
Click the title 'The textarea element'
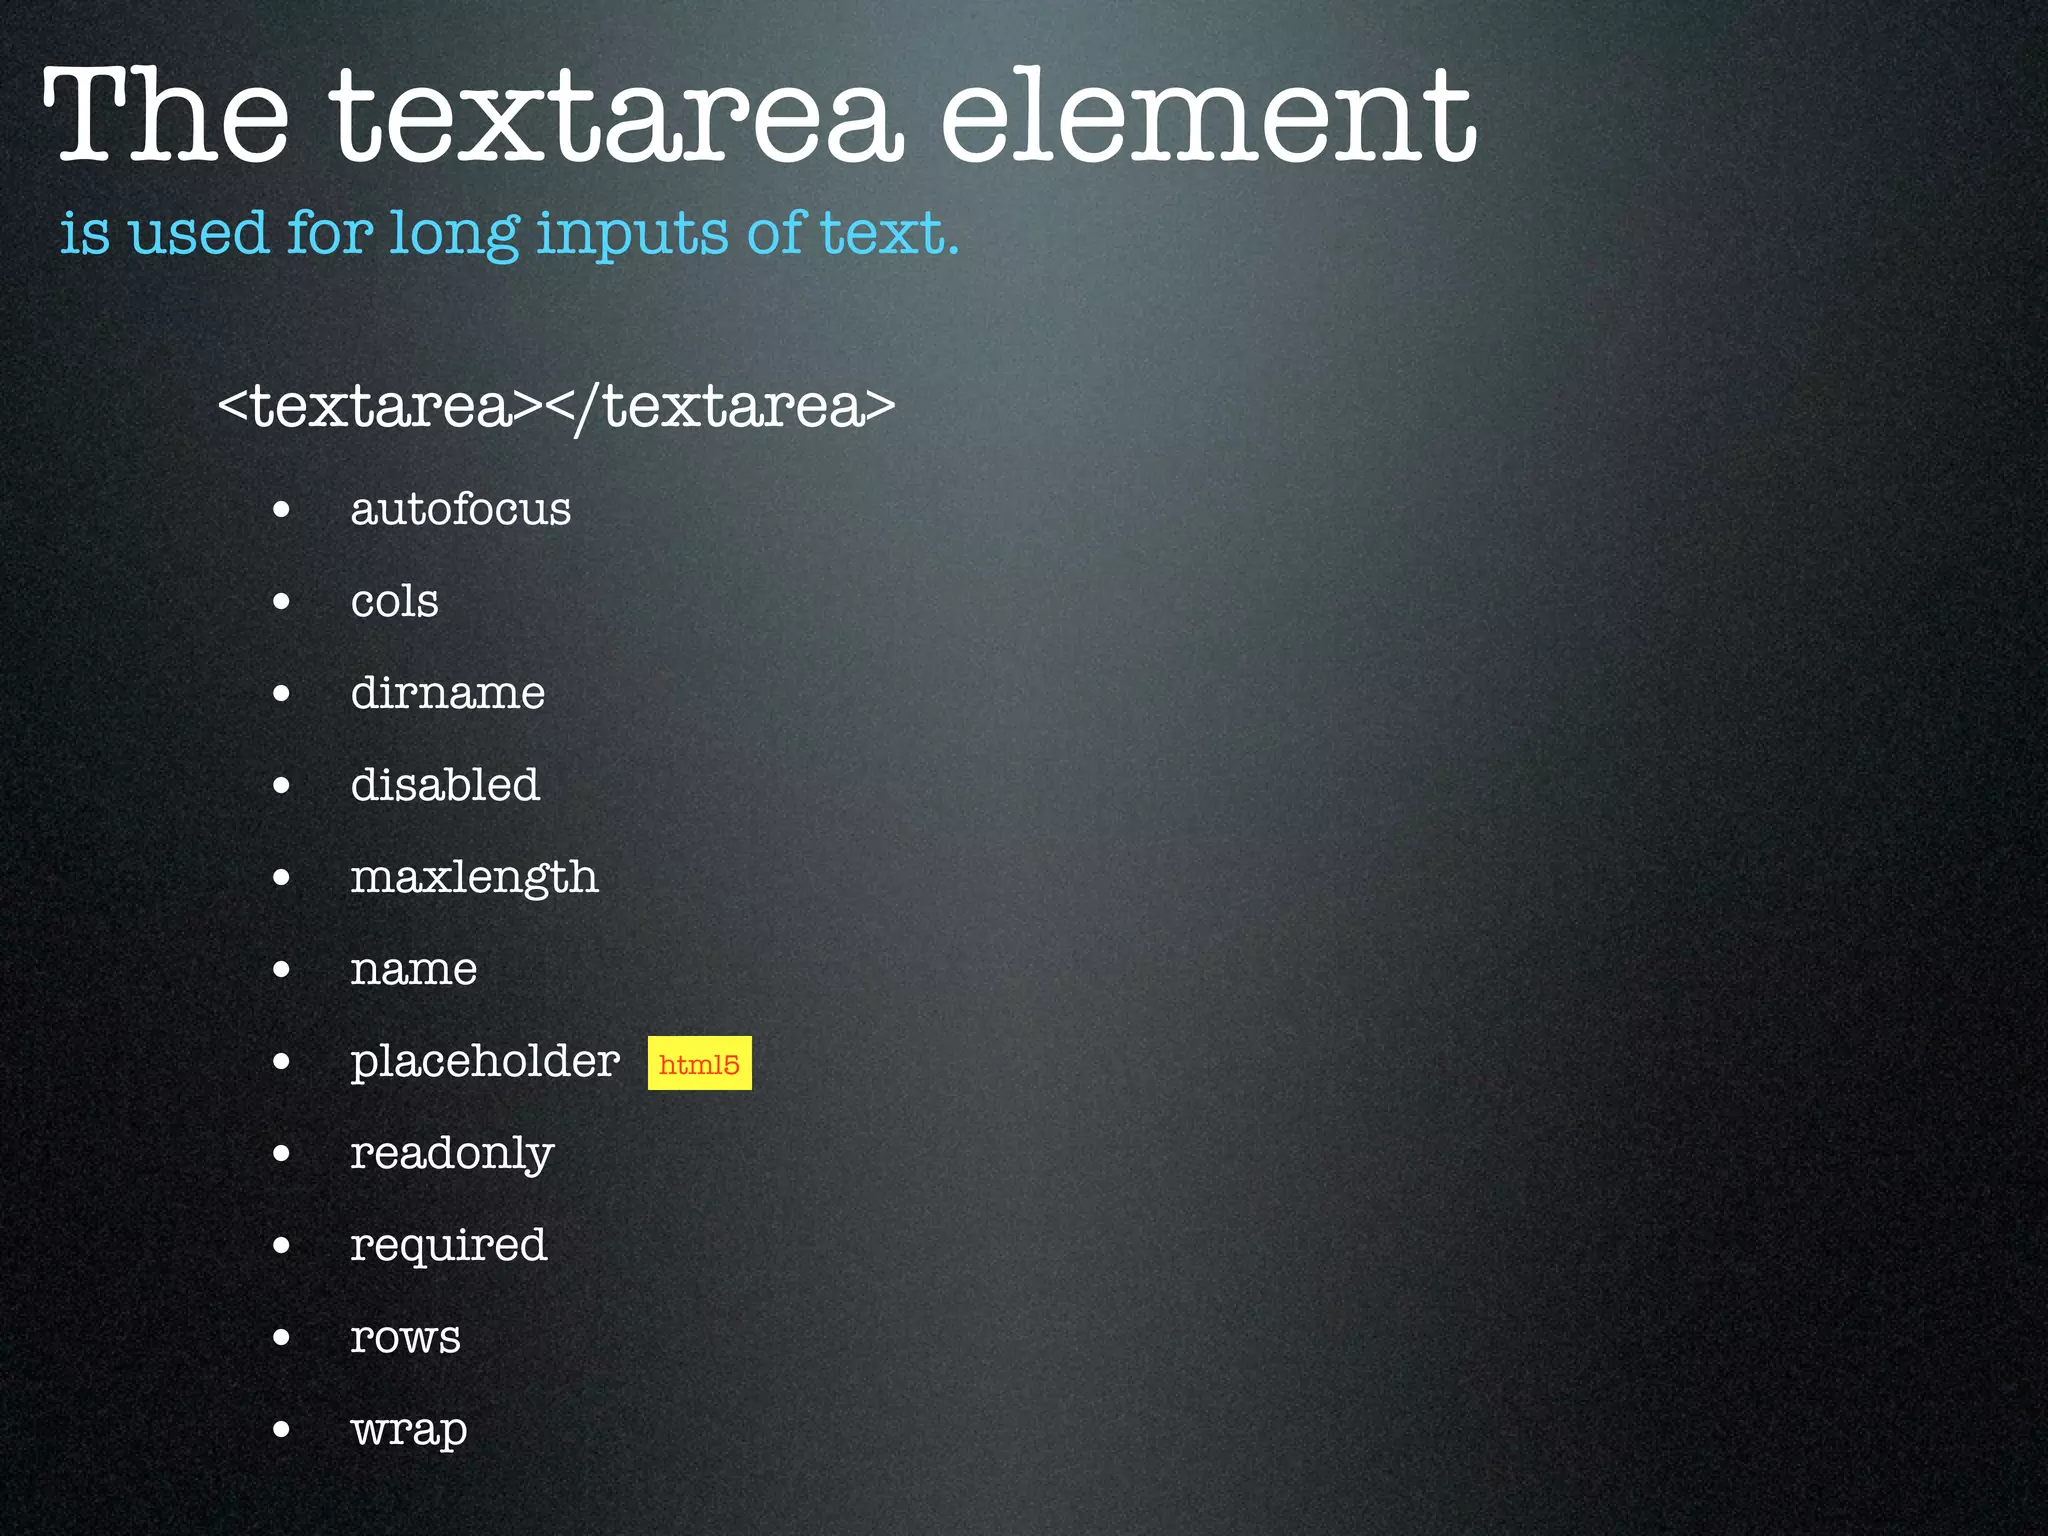click(x=759, y=115)
